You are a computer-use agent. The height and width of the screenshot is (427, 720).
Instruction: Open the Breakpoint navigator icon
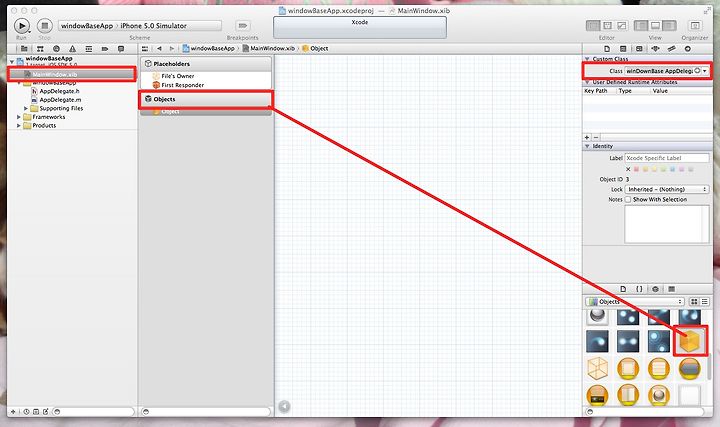point(105,49)
